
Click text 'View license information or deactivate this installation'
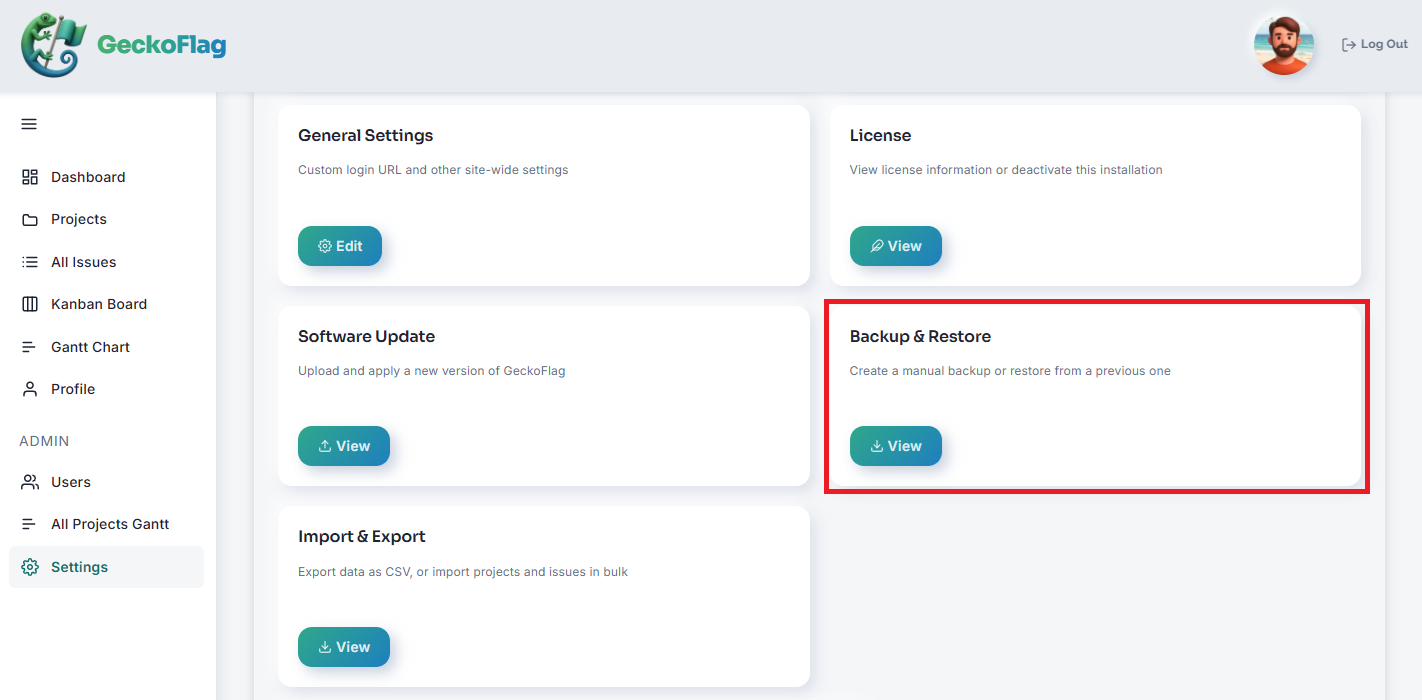coord(1006,170)
